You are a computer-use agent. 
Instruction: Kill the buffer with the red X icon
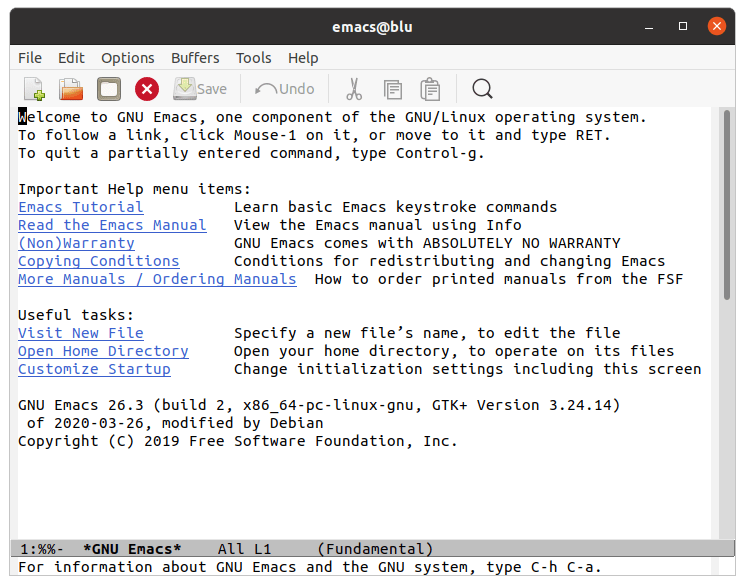click(147, 89)
